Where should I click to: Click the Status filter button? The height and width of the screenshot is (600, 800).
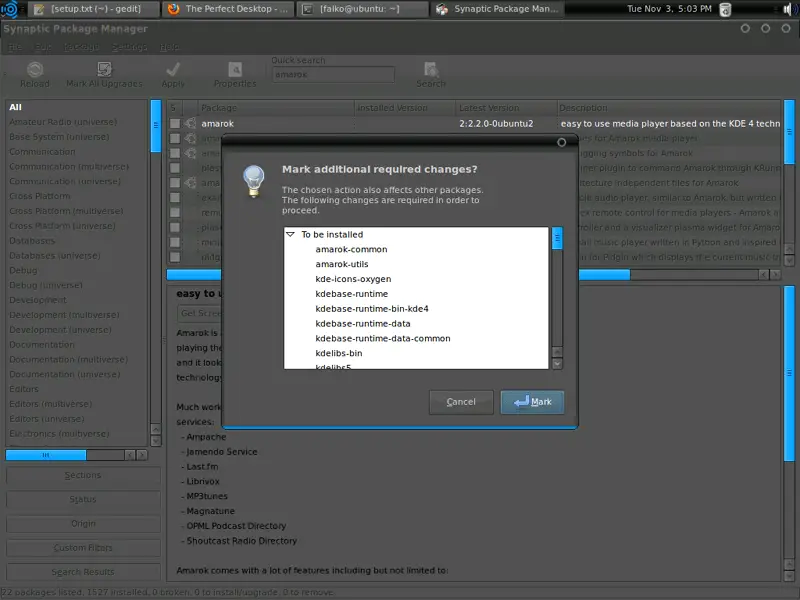point(83,499)
